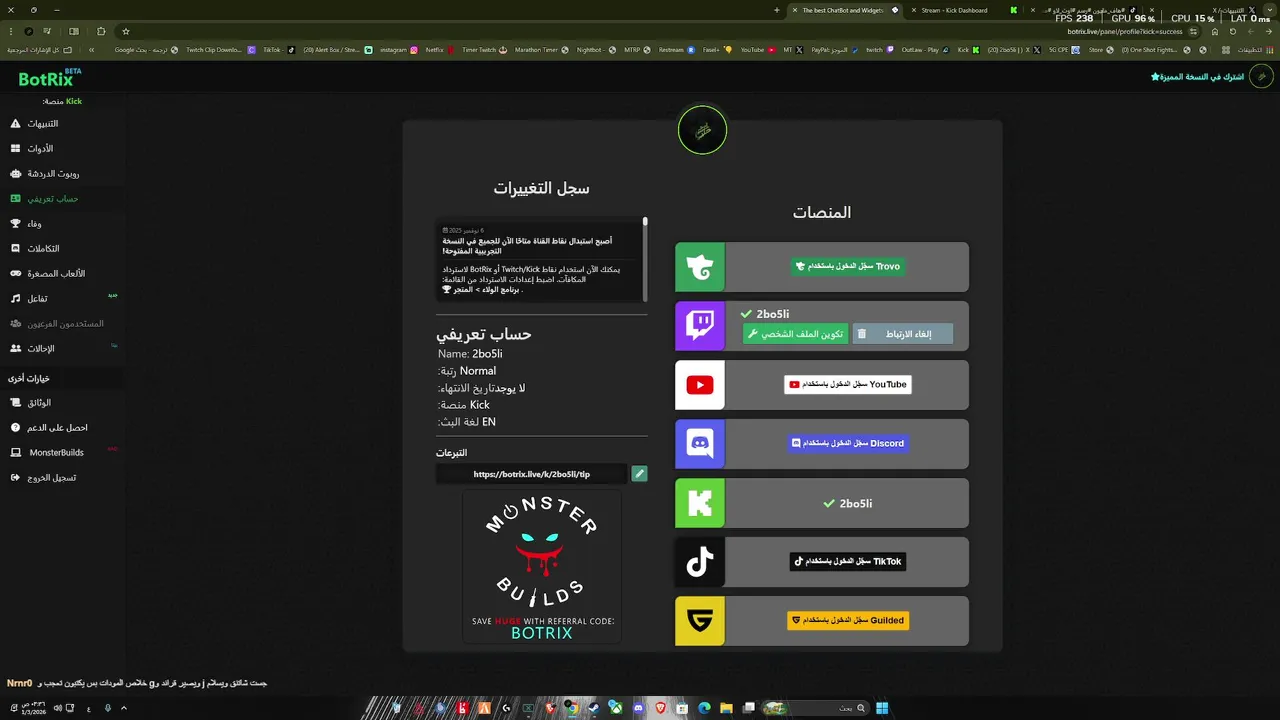Click the chat bot speech bubble icon
1280x720 pixels.
15,174
